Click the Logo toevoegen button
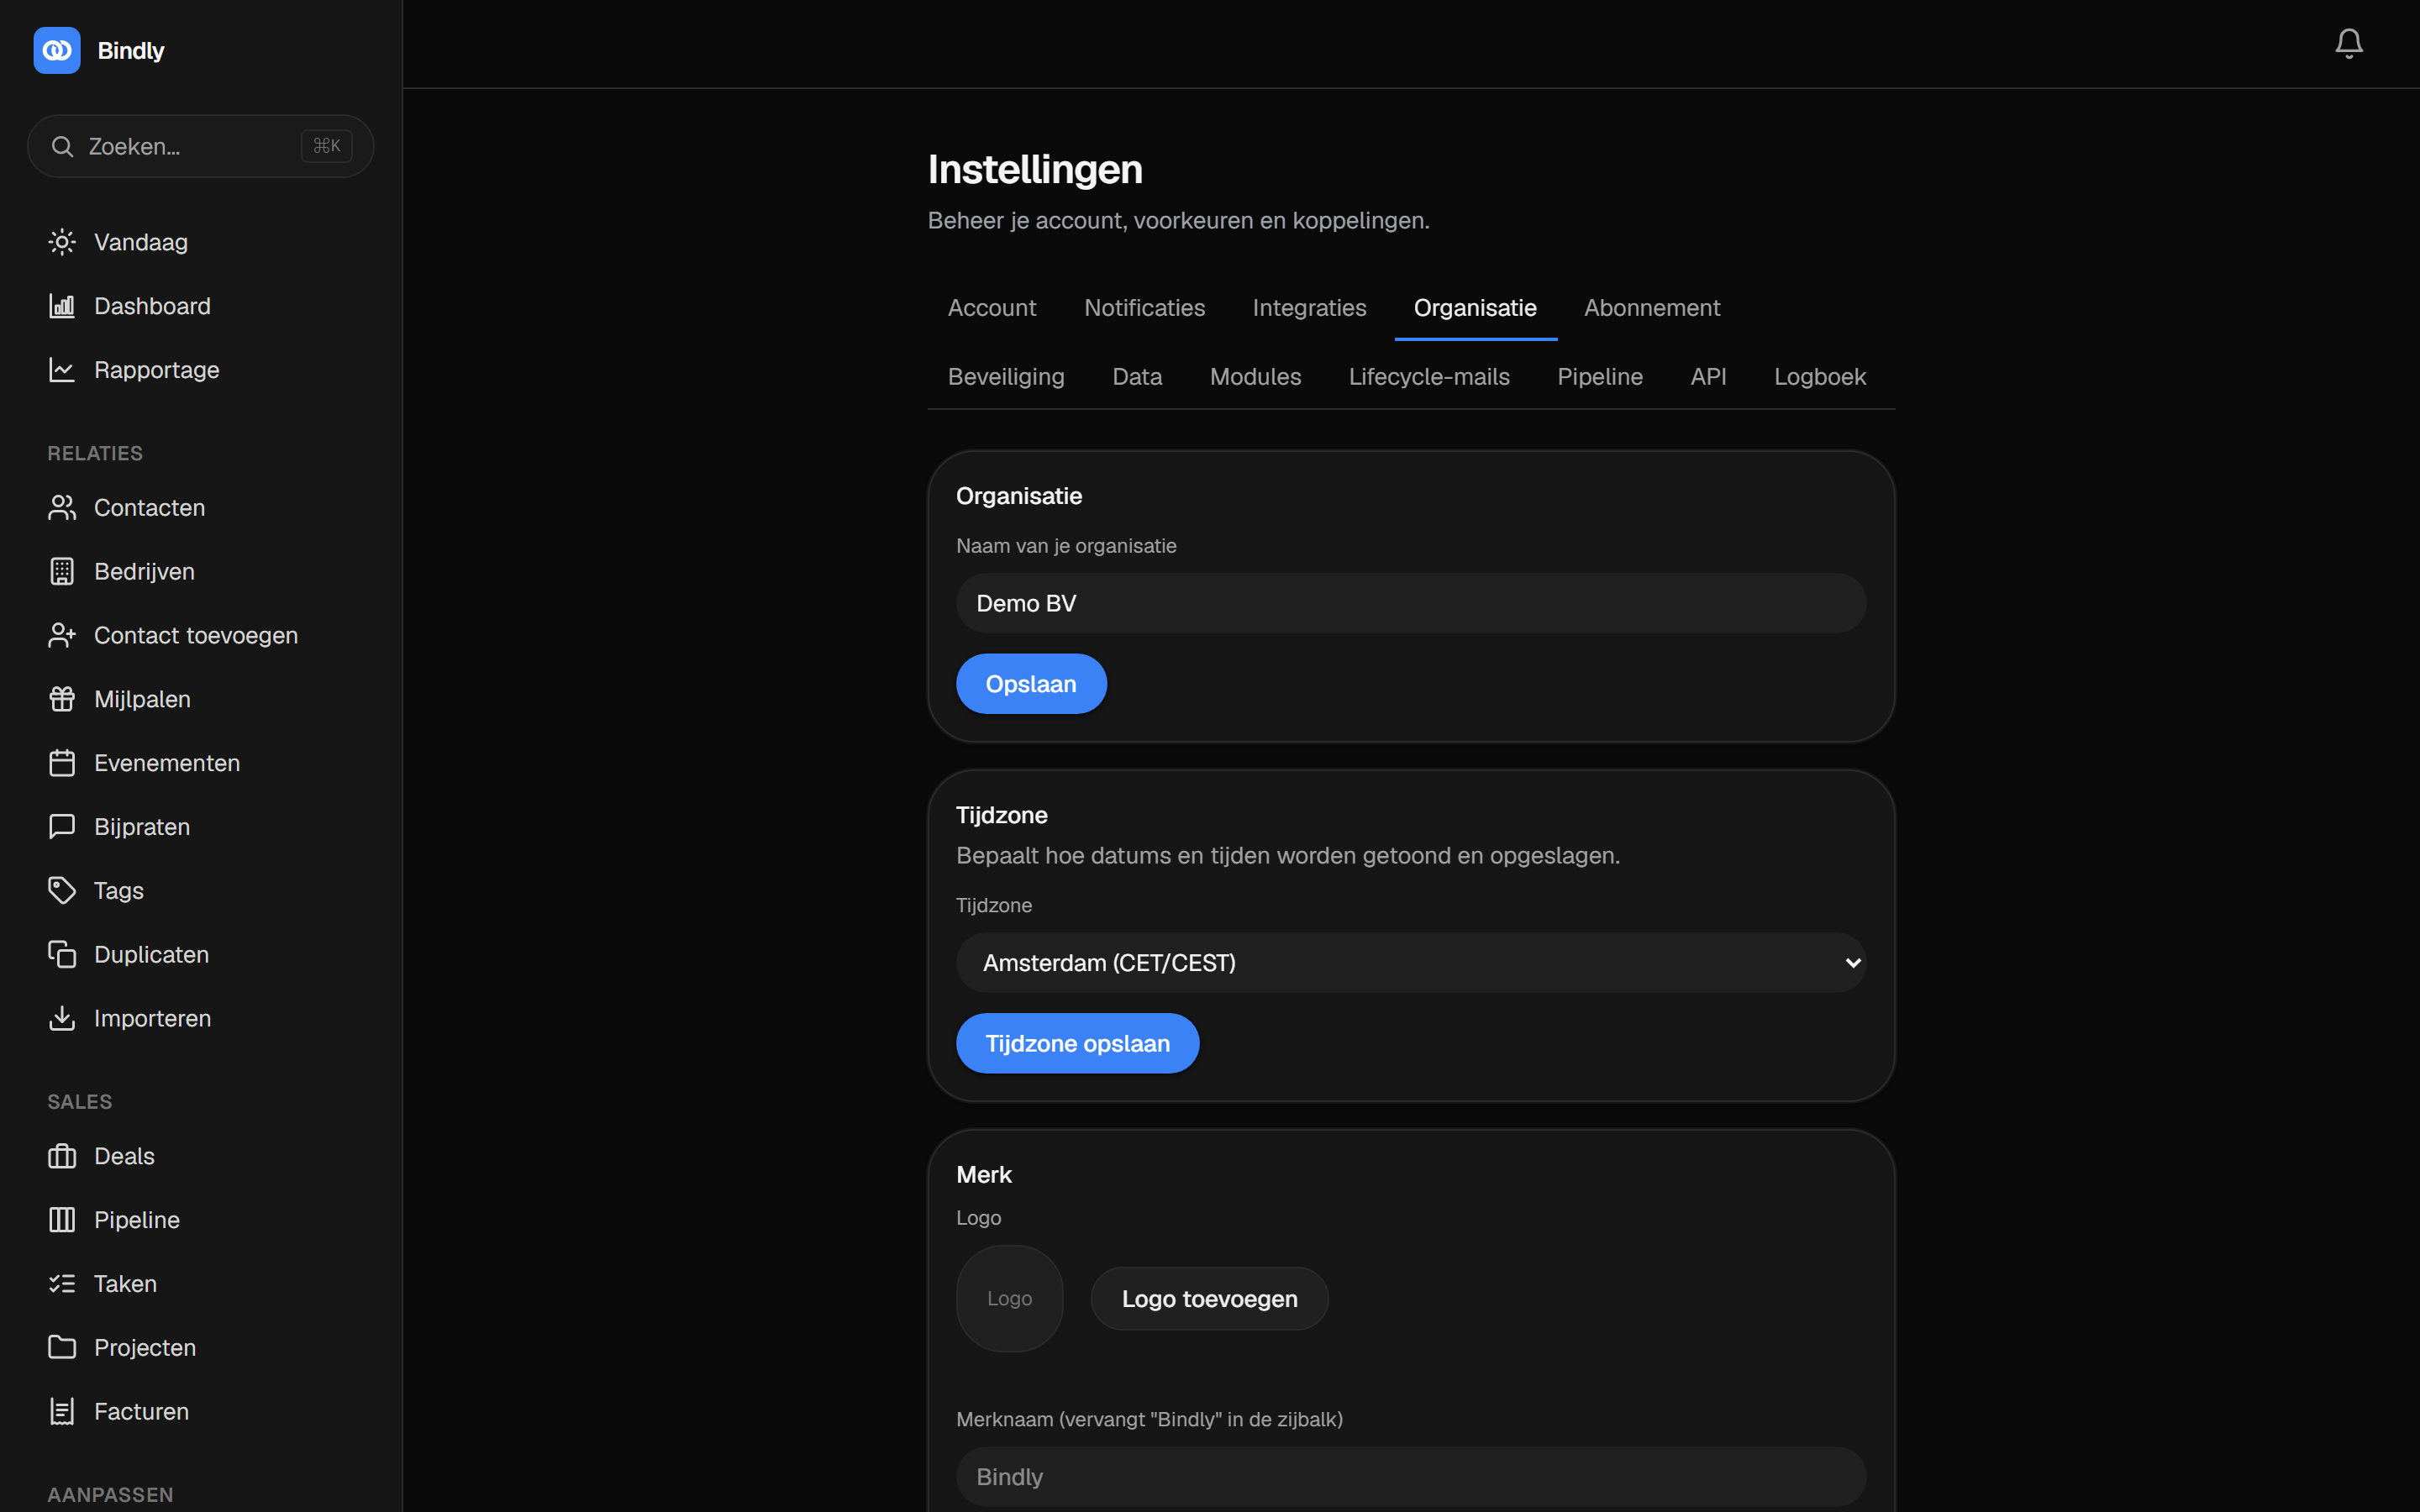 [1209, 1299]
